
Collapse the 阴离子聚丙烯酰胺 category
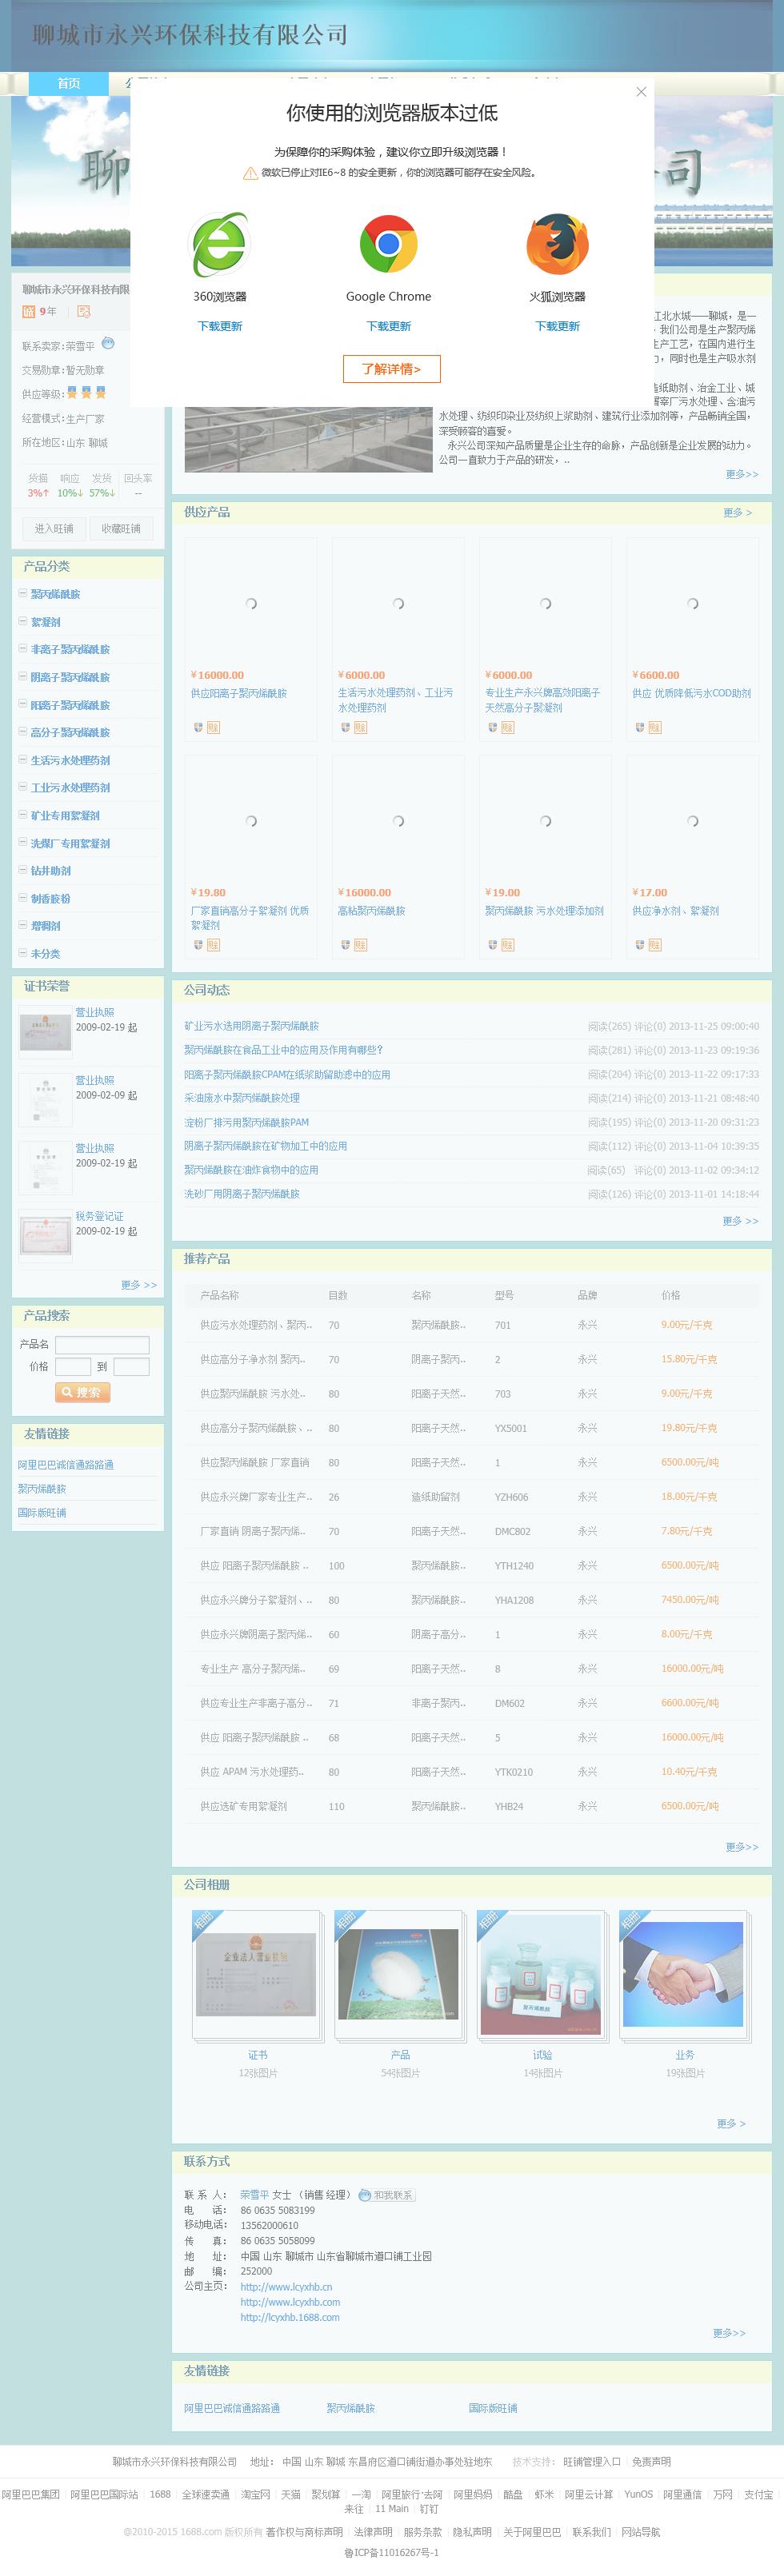23,677
